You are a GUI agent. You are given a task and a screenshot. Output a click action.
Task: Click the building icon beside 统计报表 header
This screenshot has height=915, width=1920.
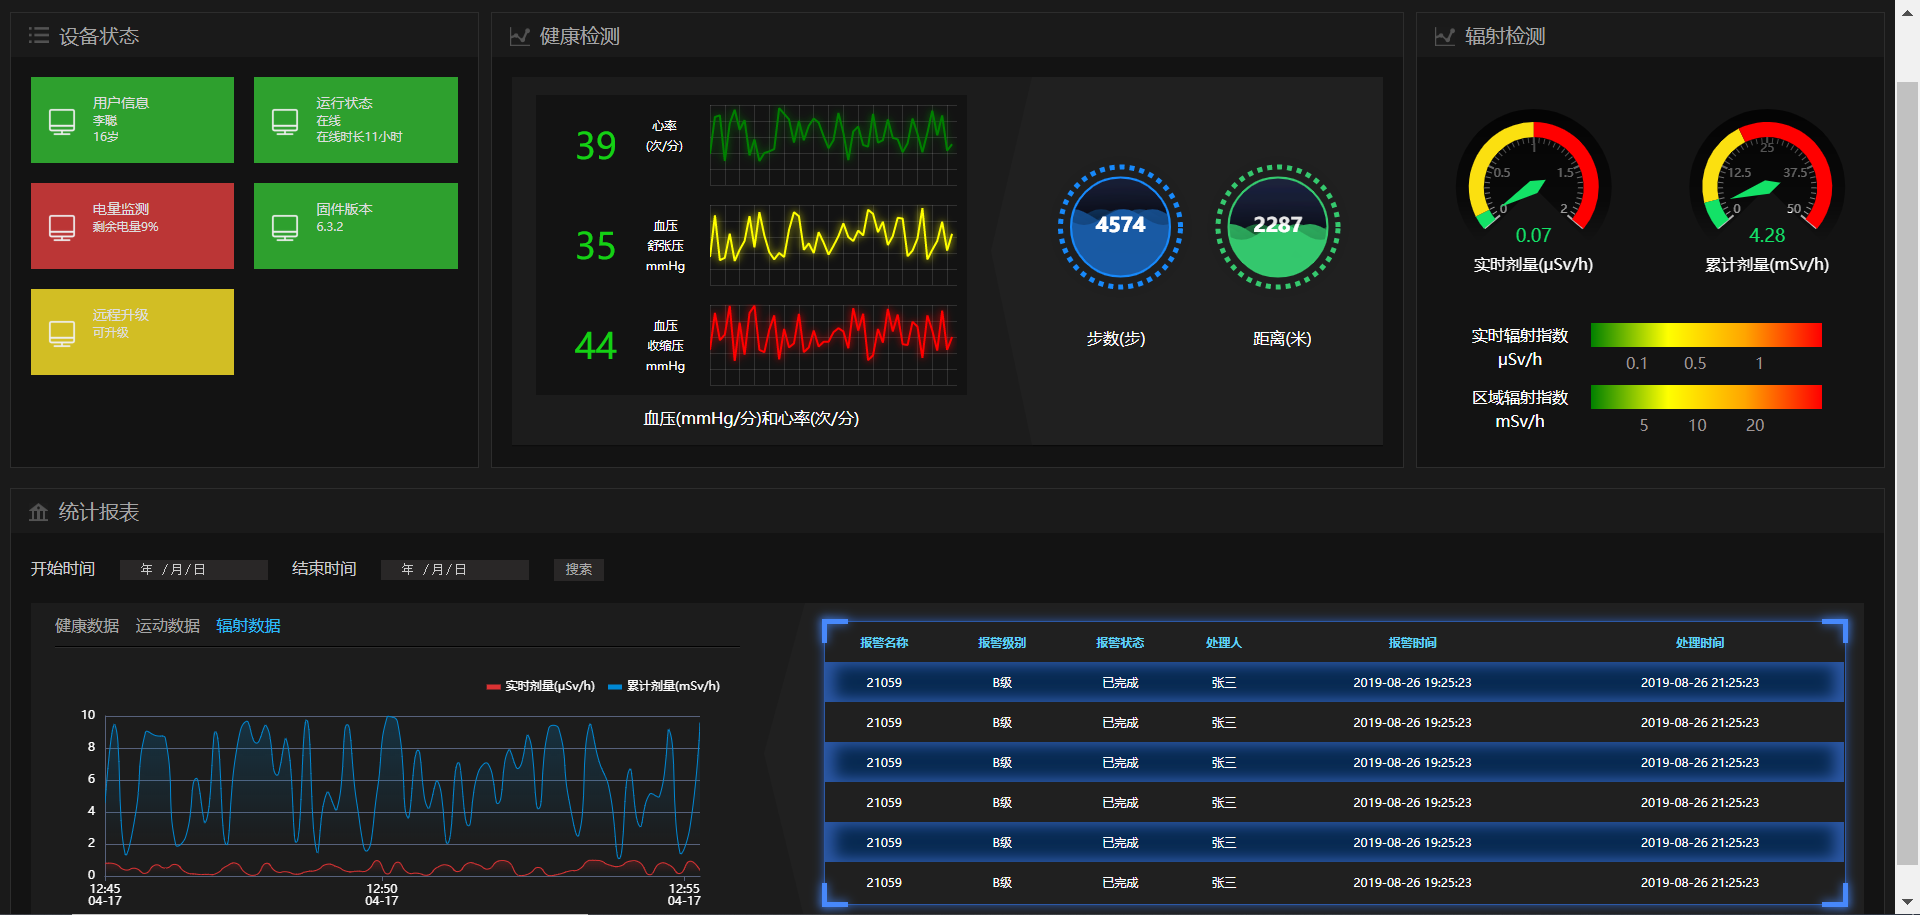39,513
